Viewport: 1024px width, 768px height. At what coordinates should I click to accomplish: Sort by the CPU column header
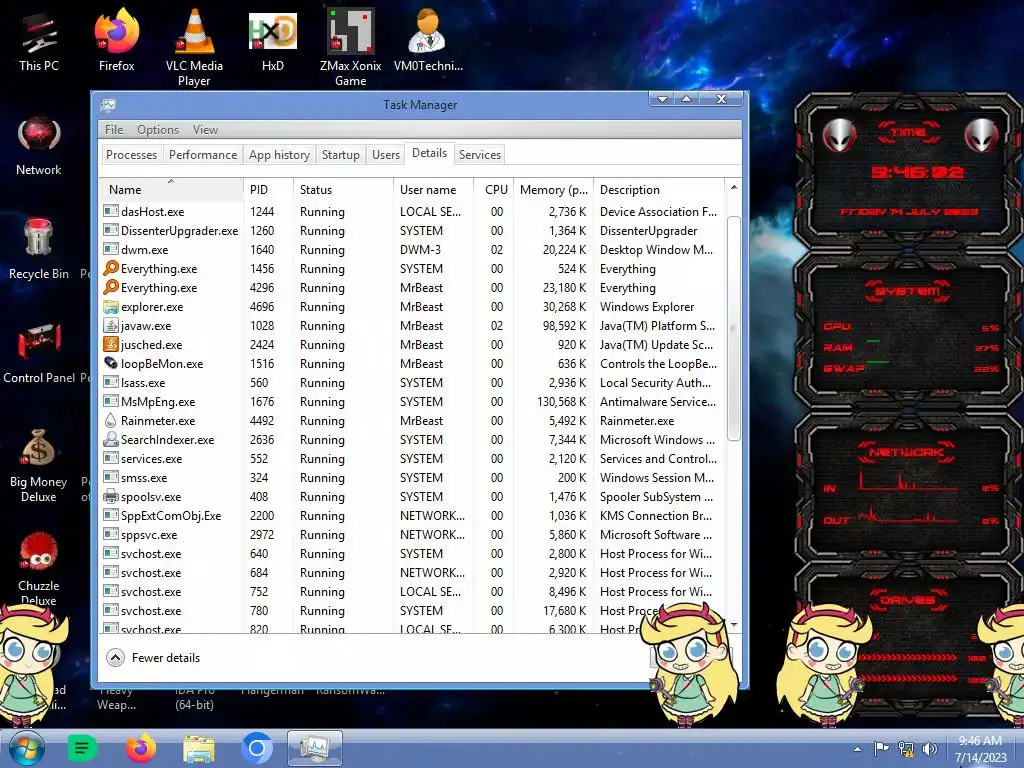[x=494, y=189]
